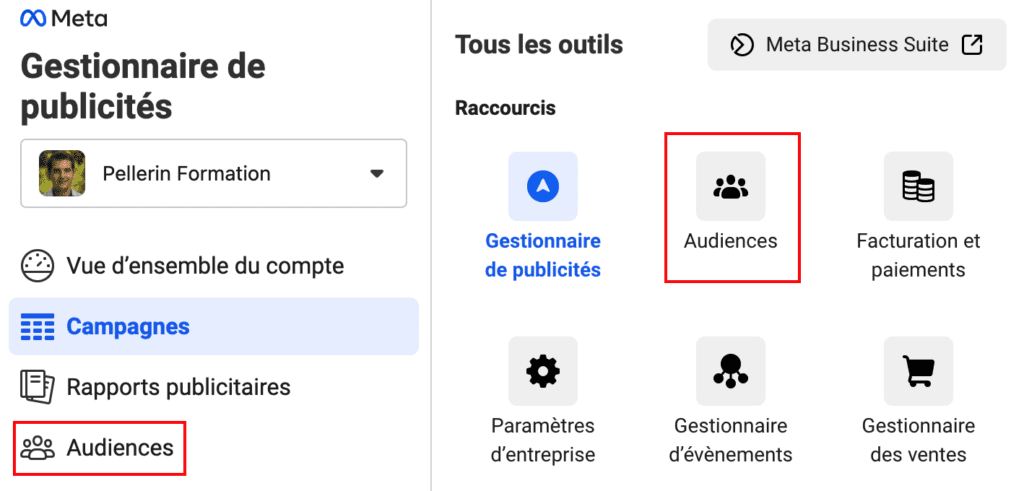Click the Rapports publicitaires document icon
The width and height of the screenshot is (1024, 491).
coord(38,387)
